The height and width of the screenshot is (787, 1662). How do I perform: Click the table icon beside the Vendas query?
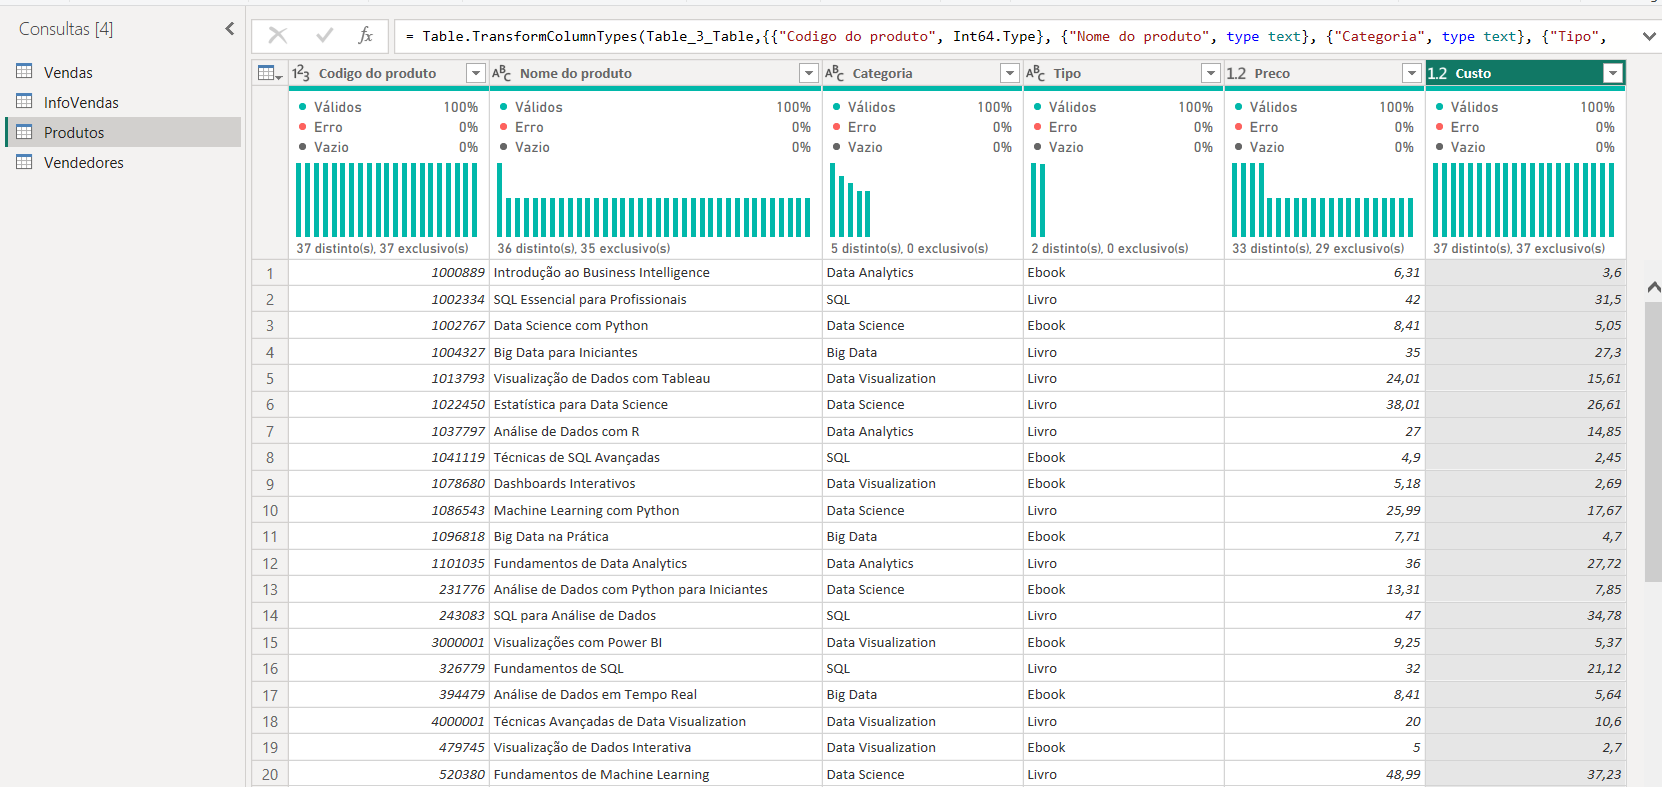(x=24, y=72)
